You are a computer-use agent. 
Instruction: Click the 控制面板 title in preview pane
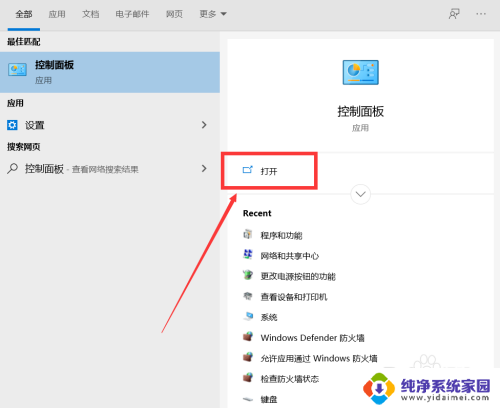point(361,111)
